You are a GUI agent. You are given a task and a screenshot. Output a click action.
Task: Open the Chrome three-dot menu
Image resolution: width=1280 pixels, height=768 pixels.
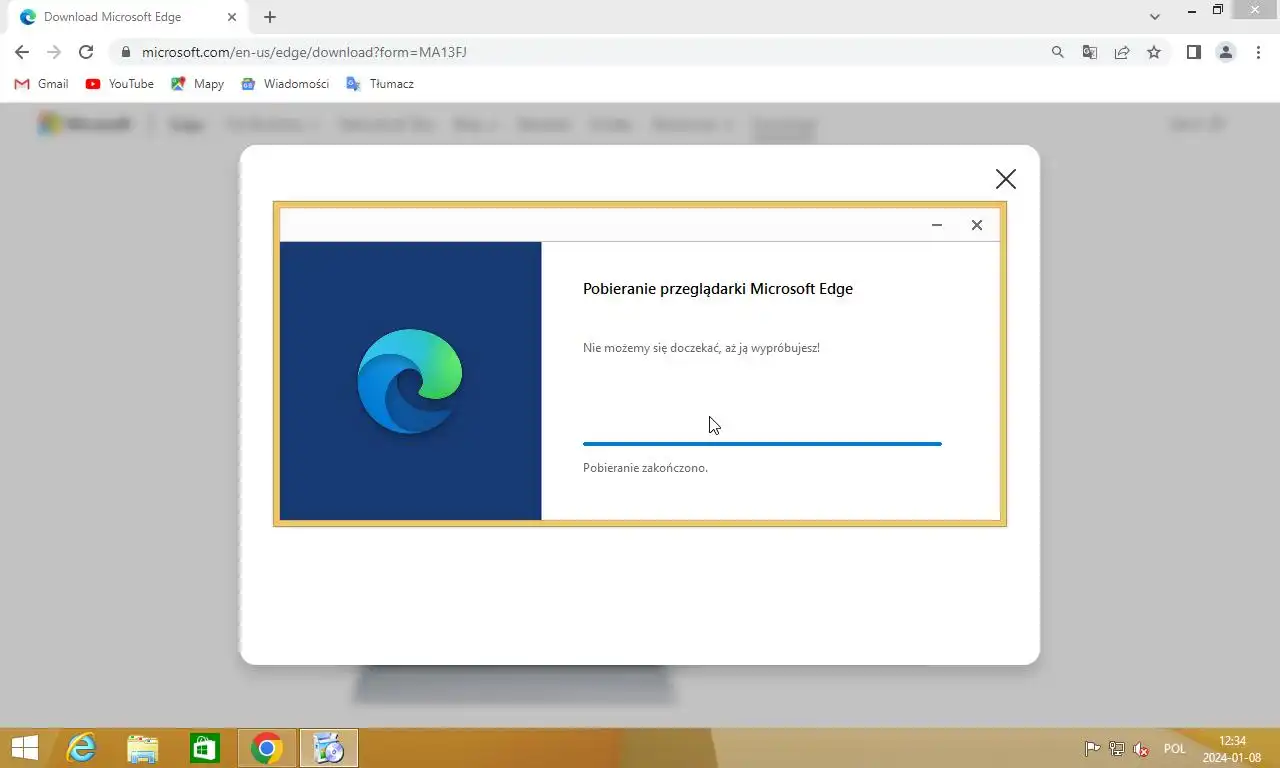pos(1258,52)
